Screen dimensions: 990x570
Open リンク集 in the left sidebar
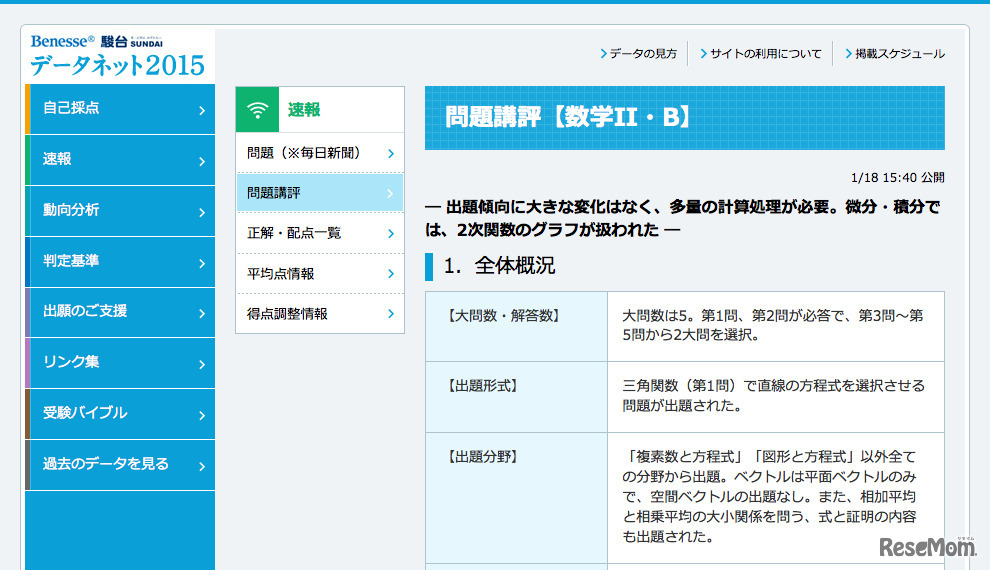tap(120, 363)
